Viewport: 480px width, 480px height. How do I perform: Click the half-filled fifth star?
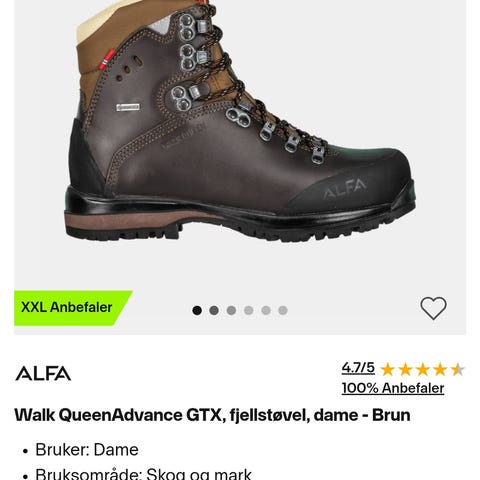click(x=457, y=370)
